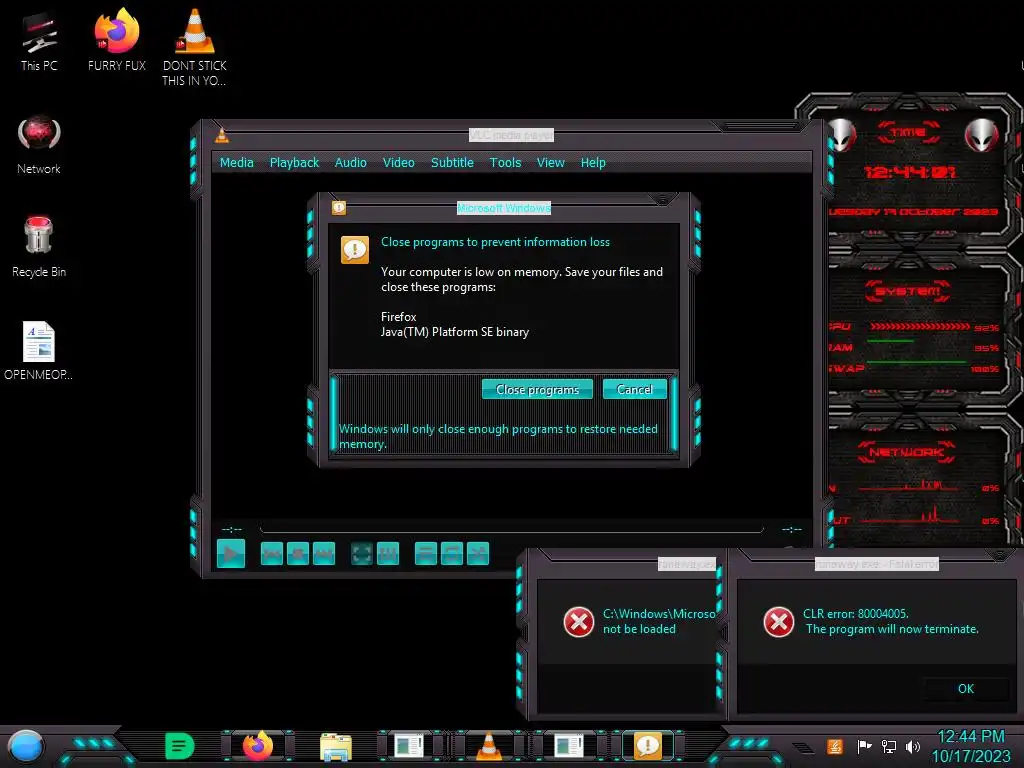Viewport: 1024px width, 768px height.
Task: Open the volume speaker tray icon
Action: [x=912, y=746]
